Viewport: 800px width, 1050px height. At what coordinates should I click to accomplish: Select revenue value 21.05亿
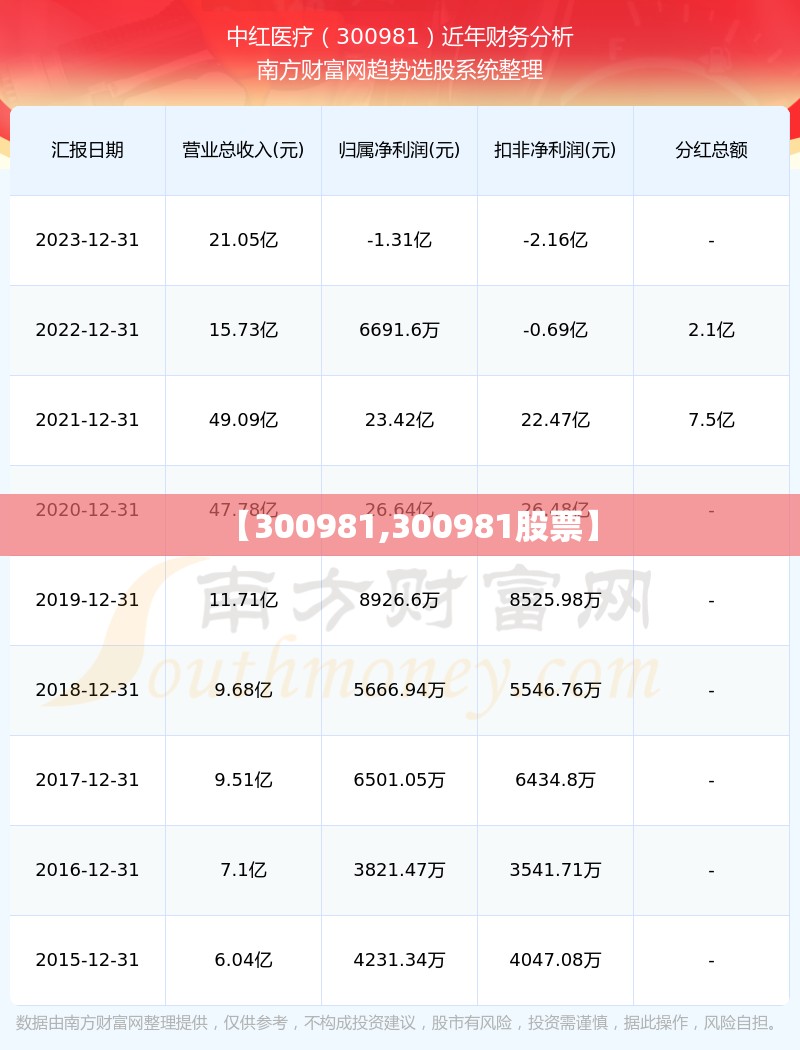coord(244,240)
